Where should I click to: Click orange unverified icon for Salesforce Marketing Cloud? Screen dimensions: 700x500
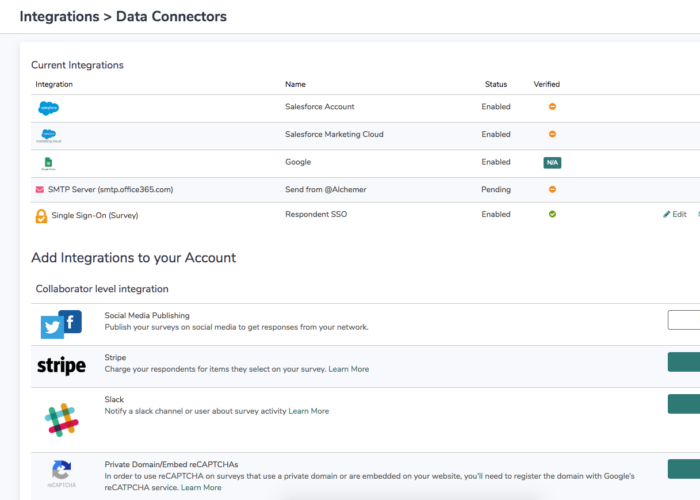pyautogui.click(x=552, y=134)
